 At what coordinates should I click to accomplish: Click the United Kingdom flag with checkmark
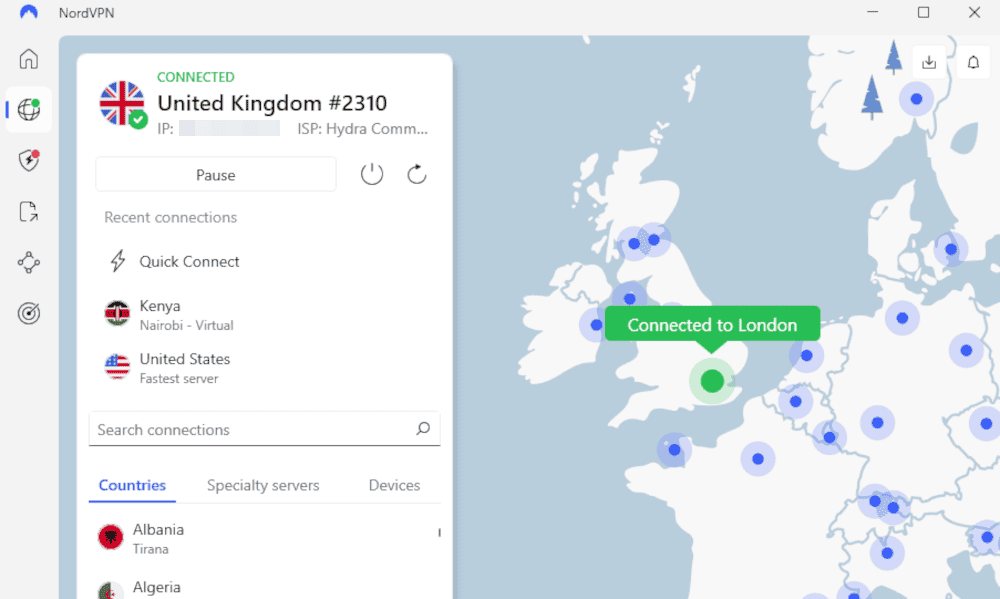pyautogui.click(x=122, y=103)
